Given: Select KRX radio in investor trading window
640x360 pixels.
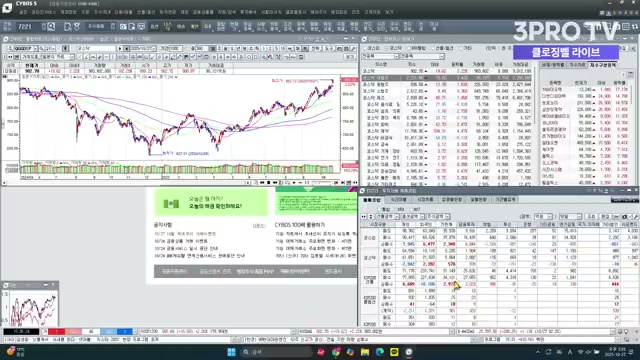Looking at the screenshot, I should [x=395, y=209].
